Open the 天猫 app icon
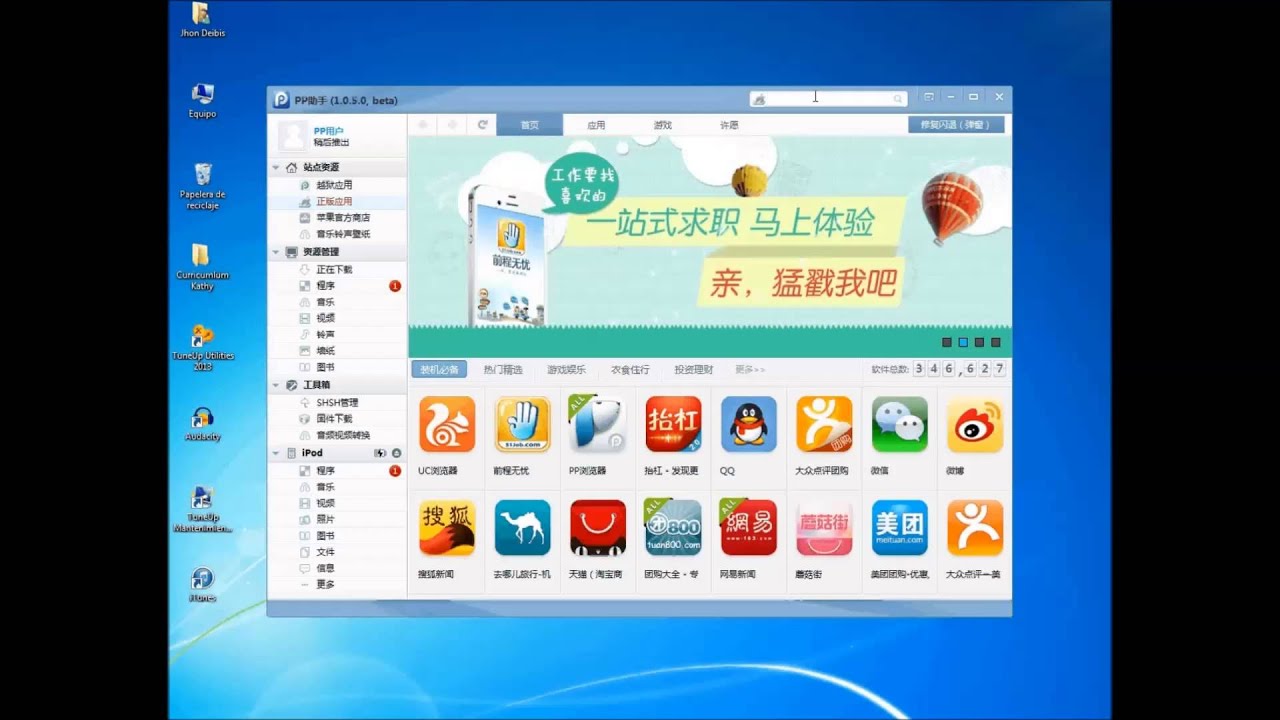The height and width of the screenshot is (720, 1280). tap(597, 528)
